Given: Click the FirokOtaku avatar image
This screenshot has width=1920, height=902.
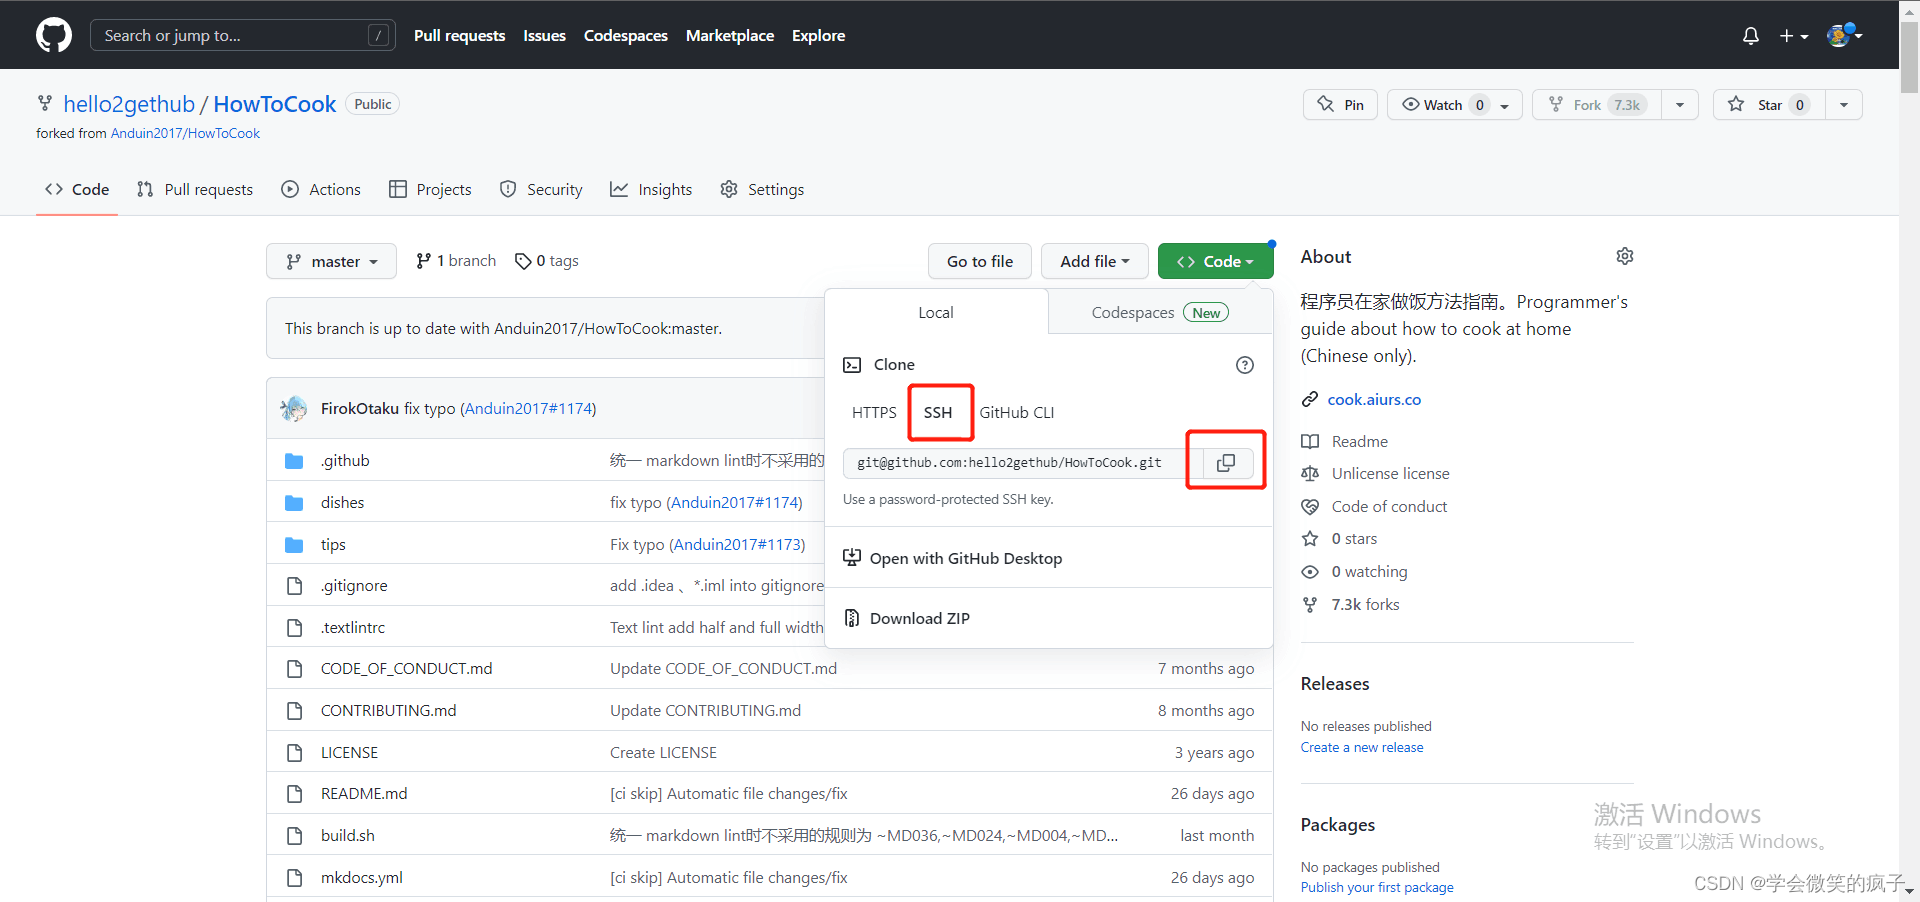Looking at the screenshot, I should pyautogui.click(x=294, y=408).
